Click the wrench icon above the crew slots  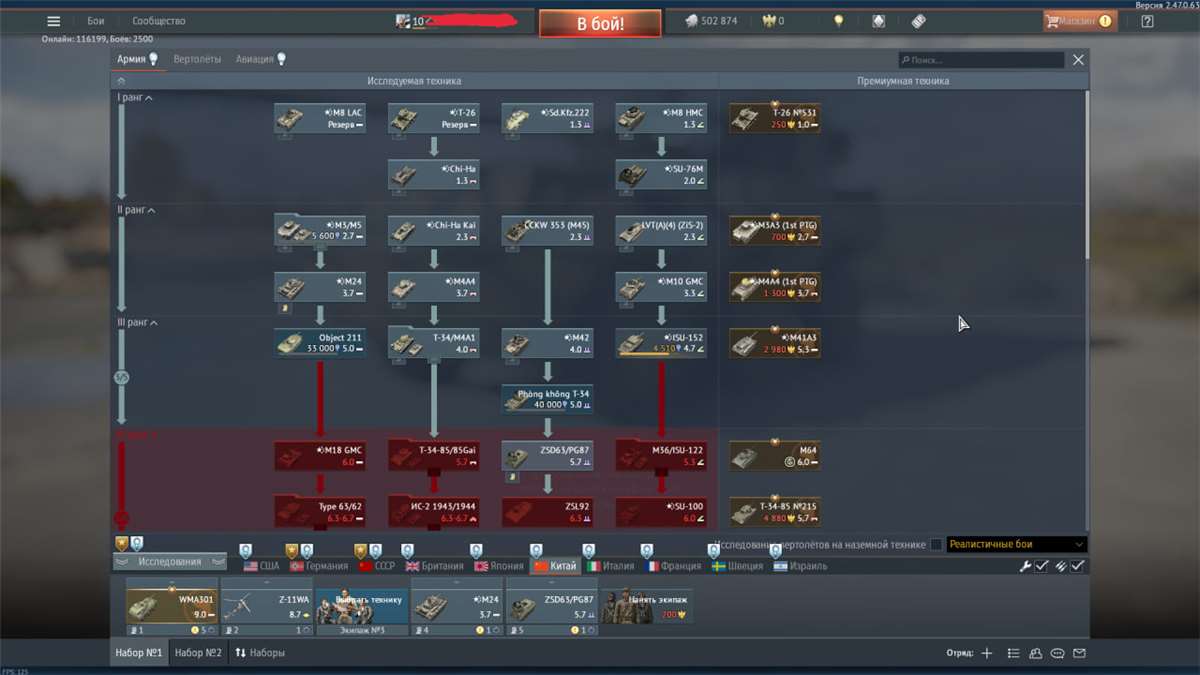(x=1025, y=566)
